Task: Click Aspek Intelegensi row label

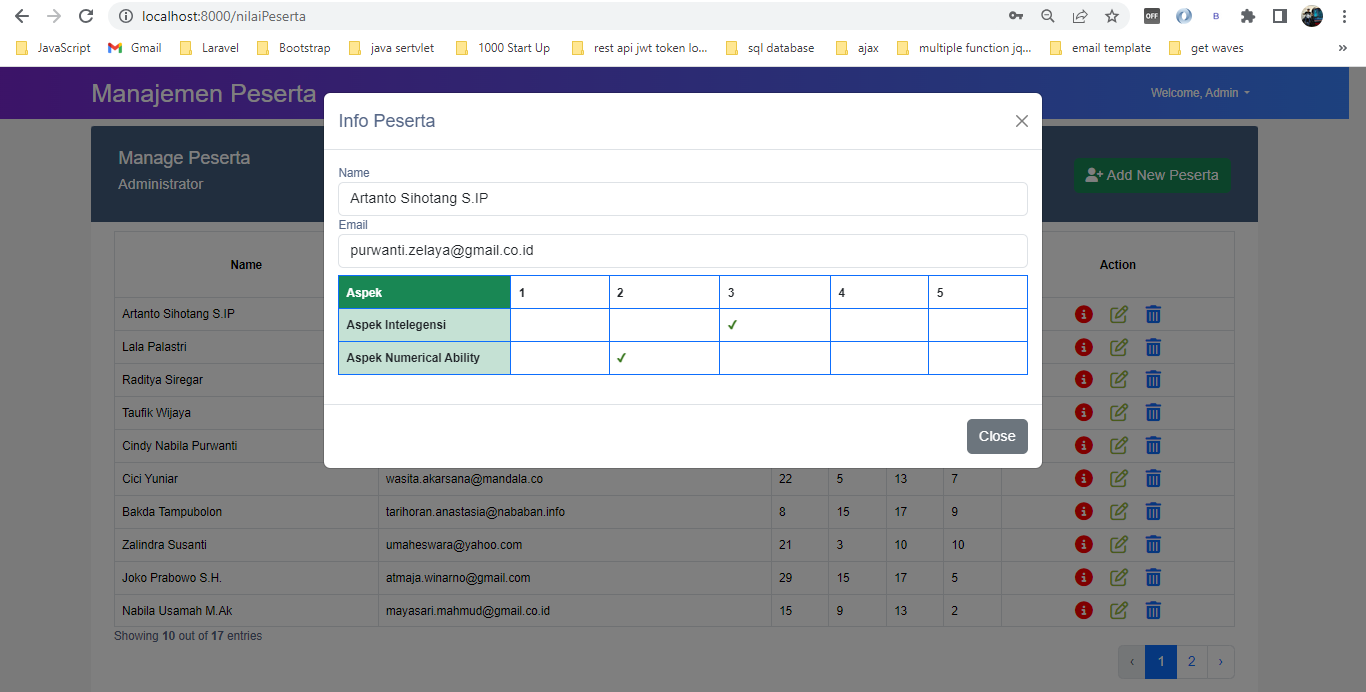Action: point(396,325)
